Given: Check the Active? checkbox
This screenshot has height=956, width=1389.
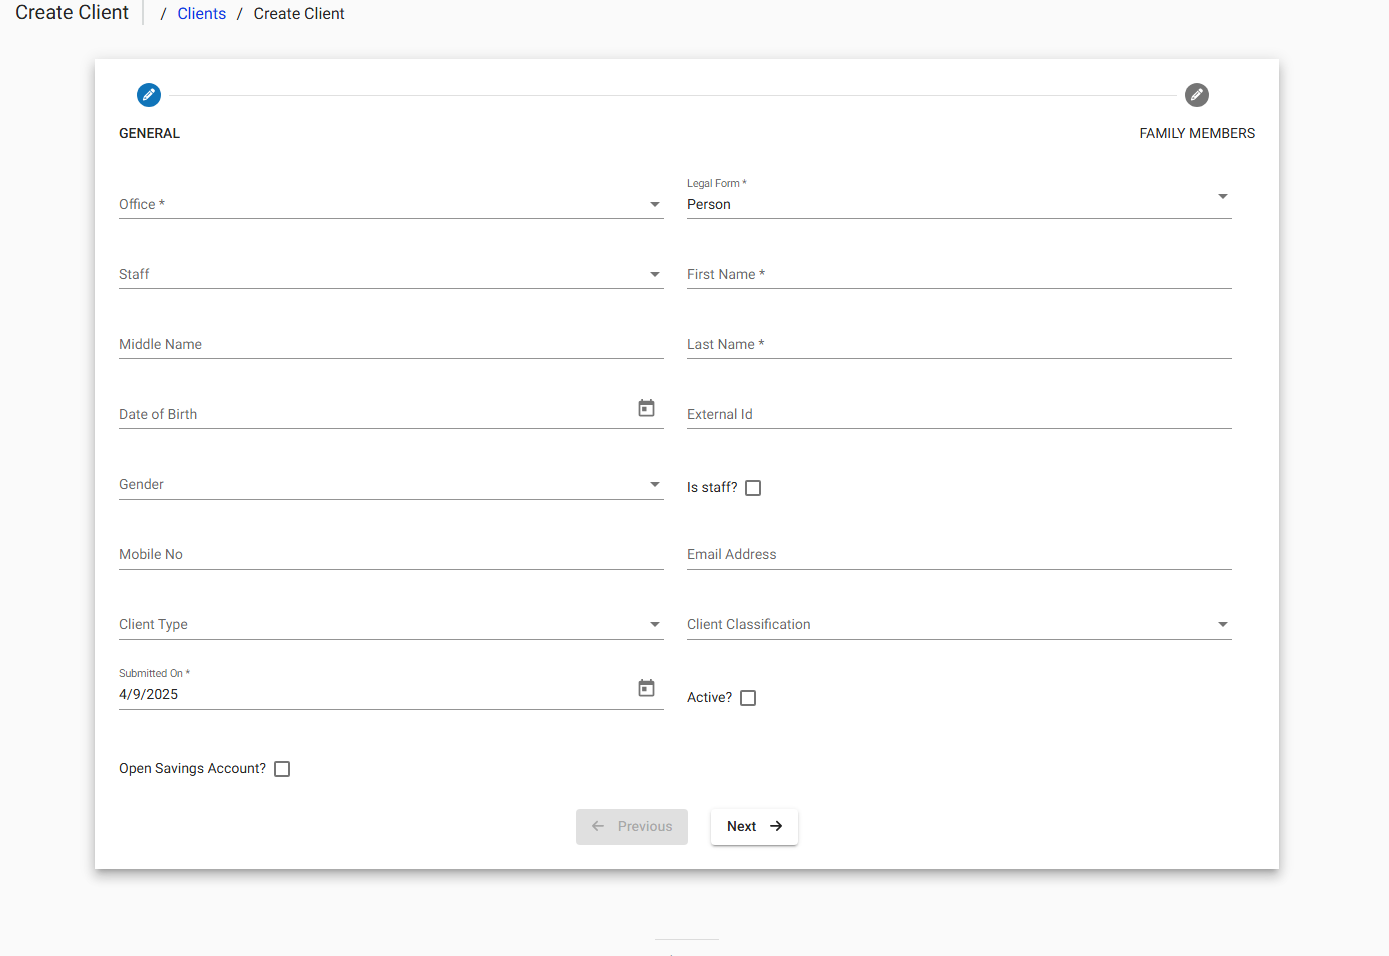Looking at the screenshot, I should 747,697.
